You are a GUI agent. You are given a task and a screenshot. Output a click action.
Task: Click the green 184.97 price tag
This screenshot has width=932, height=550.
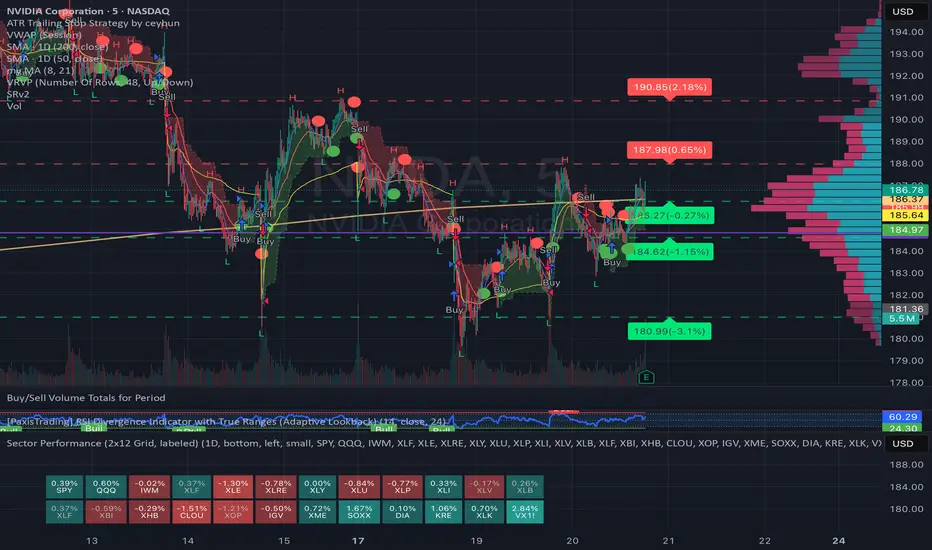click(x=906, y=230)
